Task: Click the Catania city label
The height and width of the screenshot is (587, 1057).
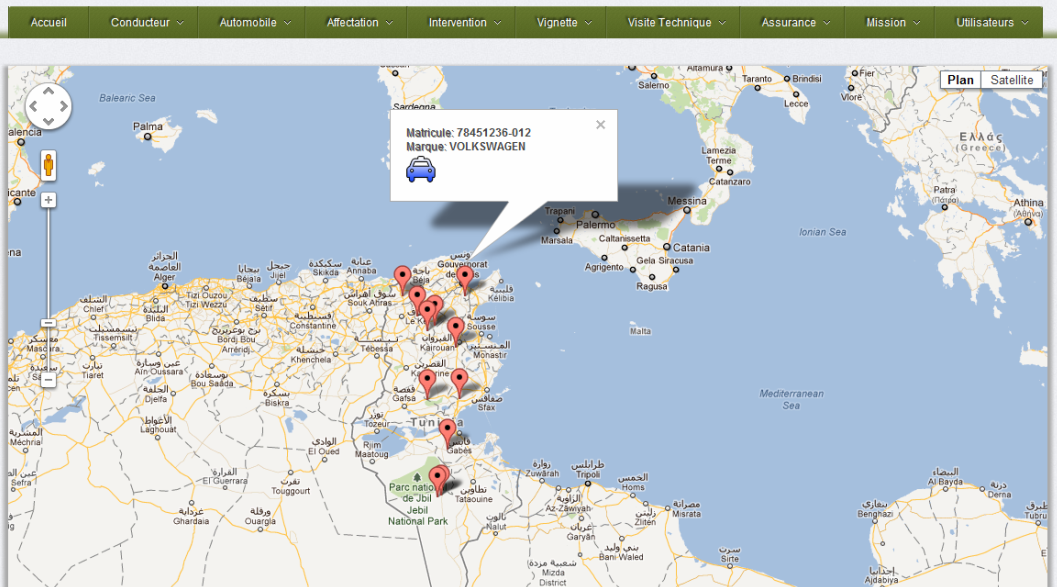Action: (x=691, y=247)
